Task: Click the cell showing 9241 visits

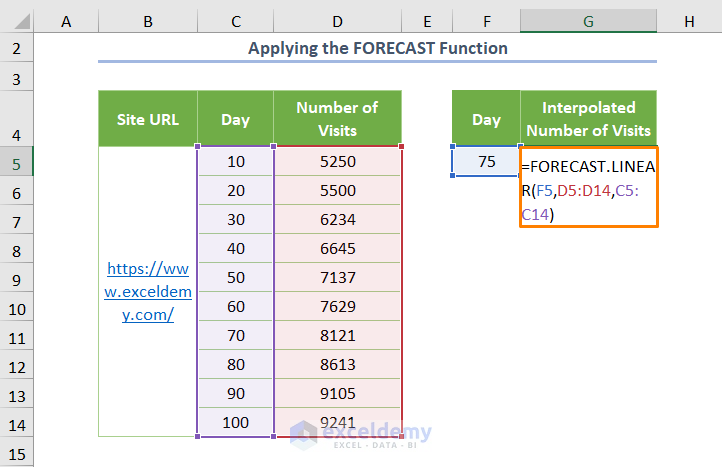Action: click(x=337, y=422)
